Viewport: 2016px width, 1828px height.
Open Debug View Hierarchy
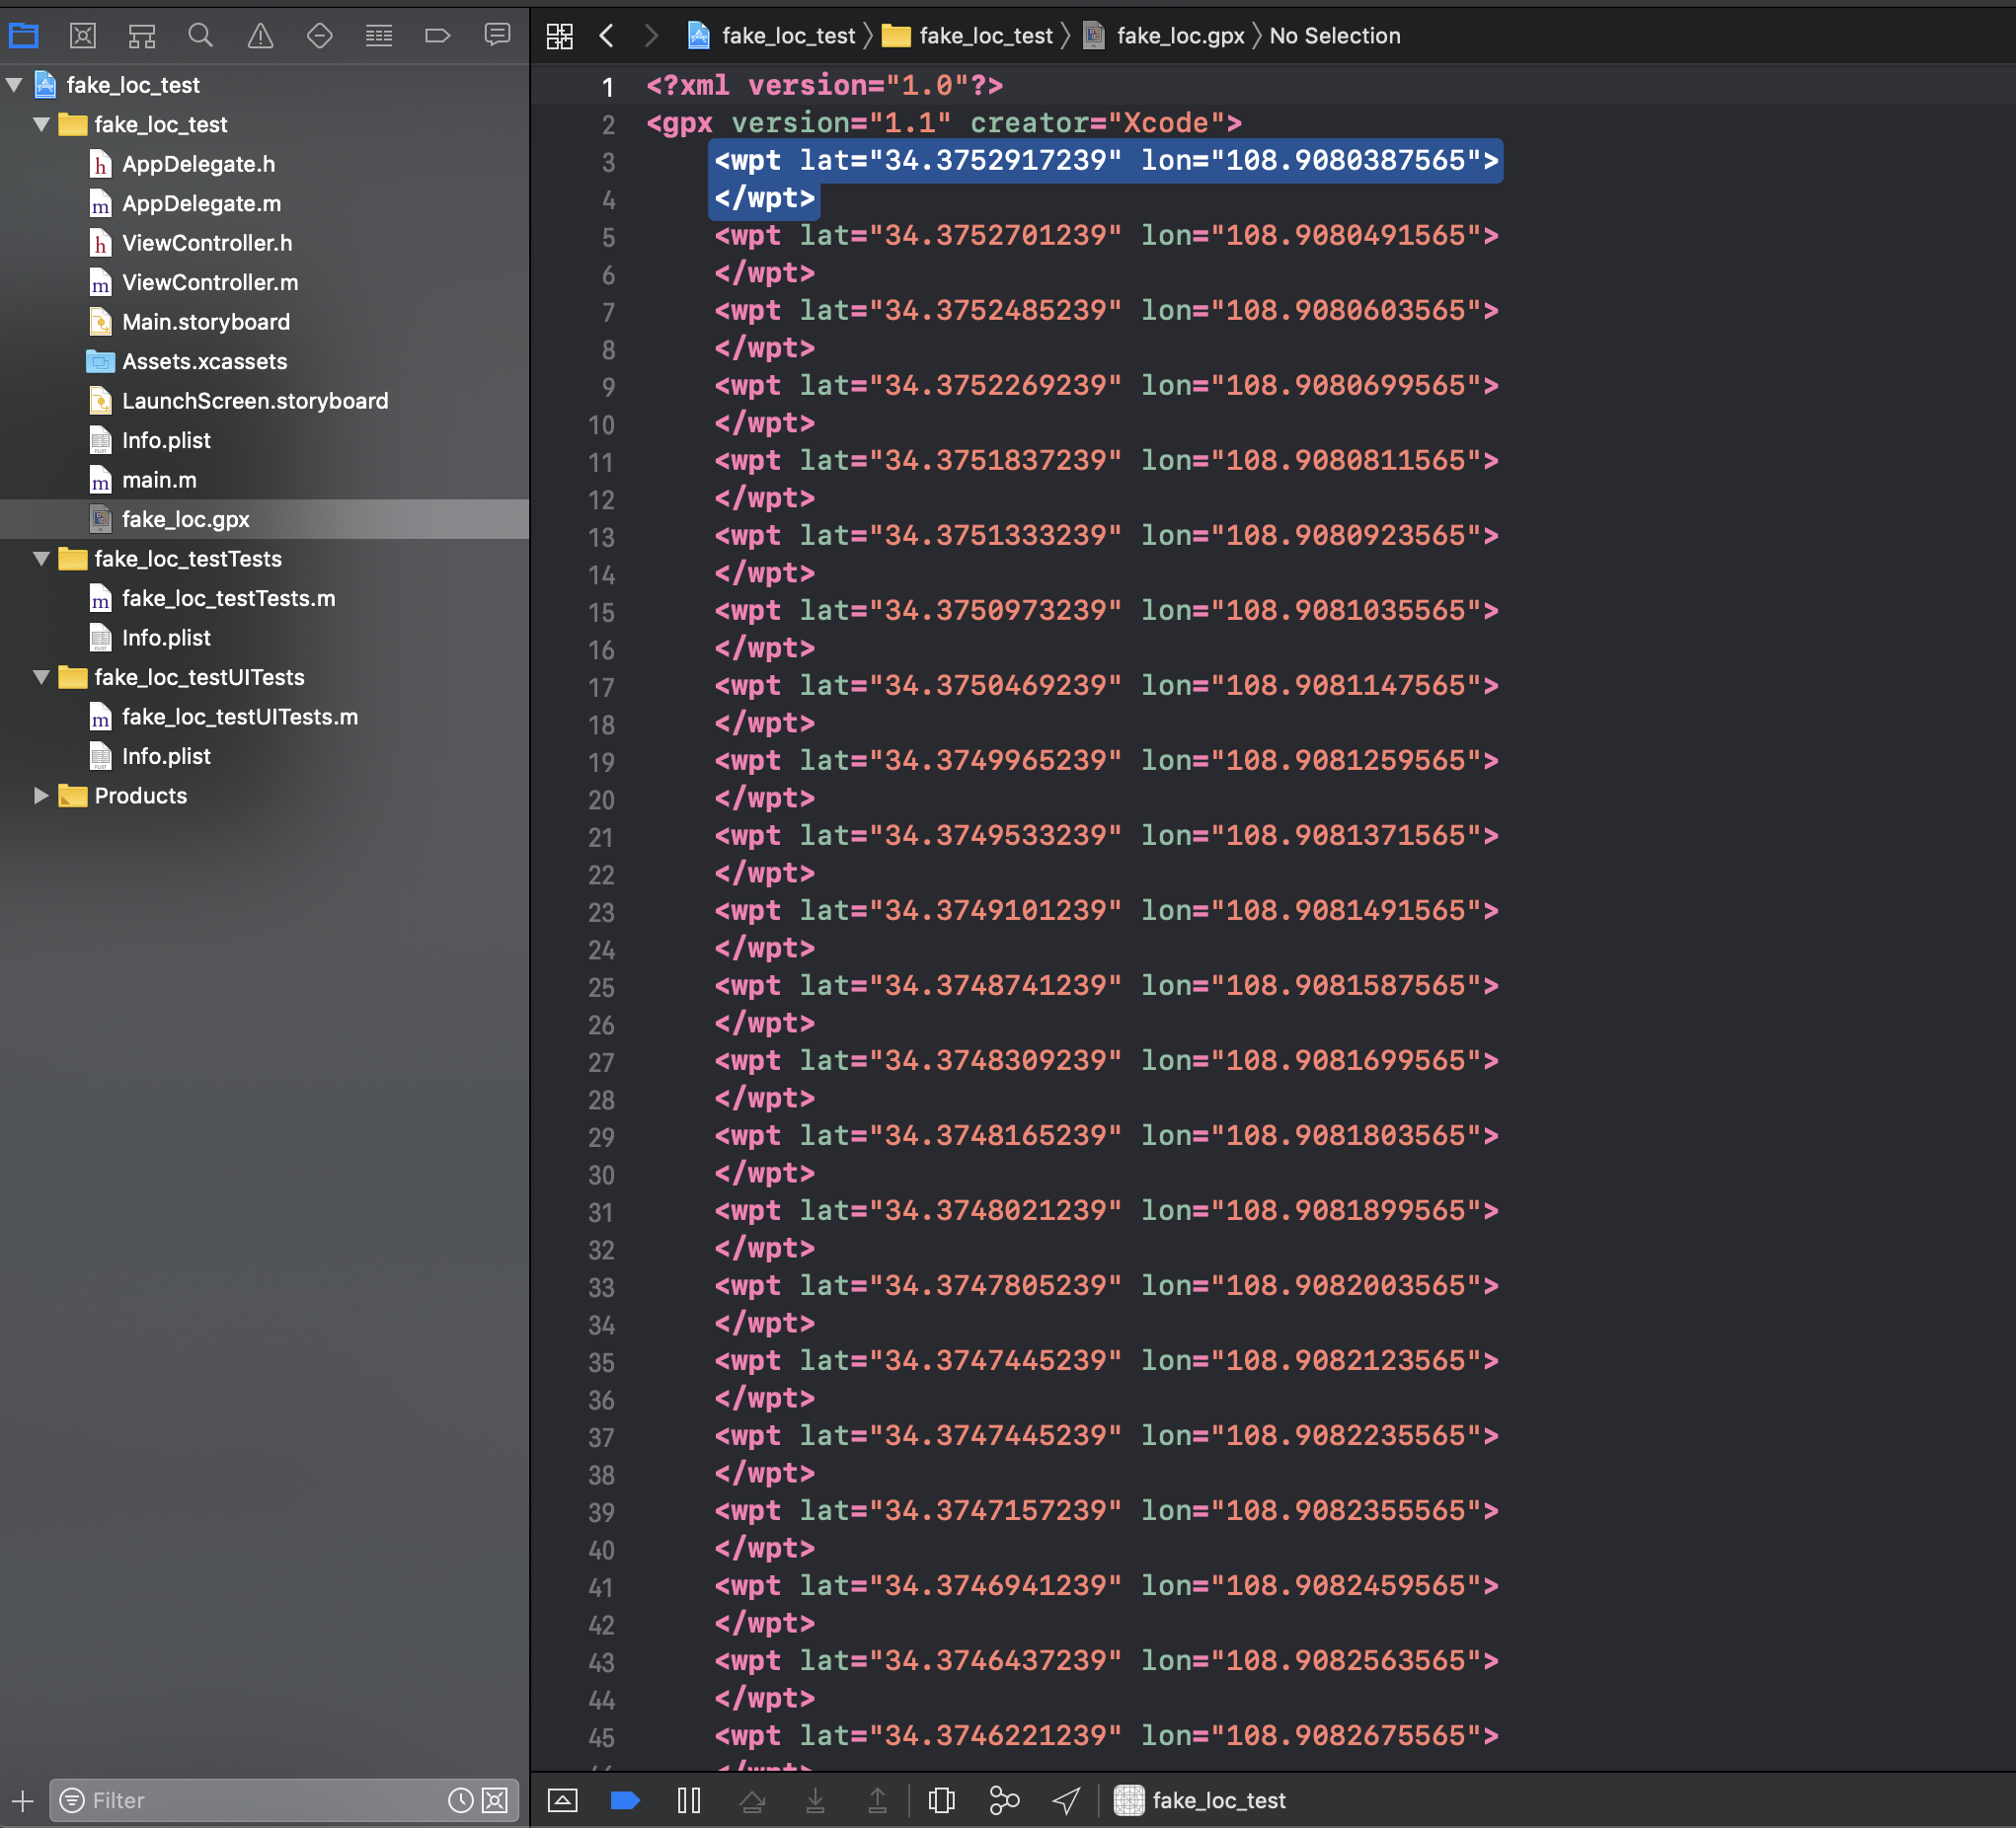click(x=941, y=1800)
